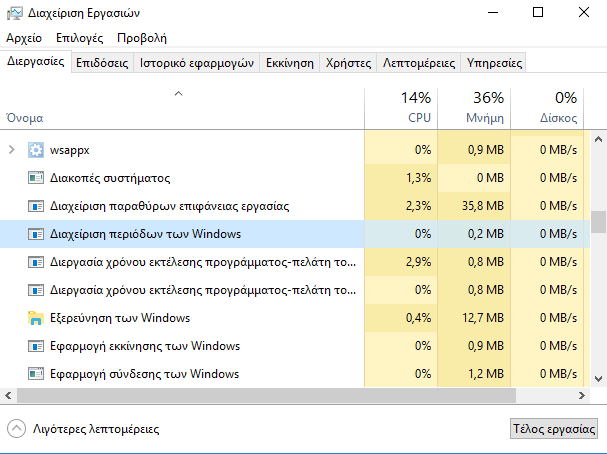Image resolution: width=607 pixels, height=454 pixels.
Task: Click the sort arrow above Όνομα column
Action: (x=178, y=94)
